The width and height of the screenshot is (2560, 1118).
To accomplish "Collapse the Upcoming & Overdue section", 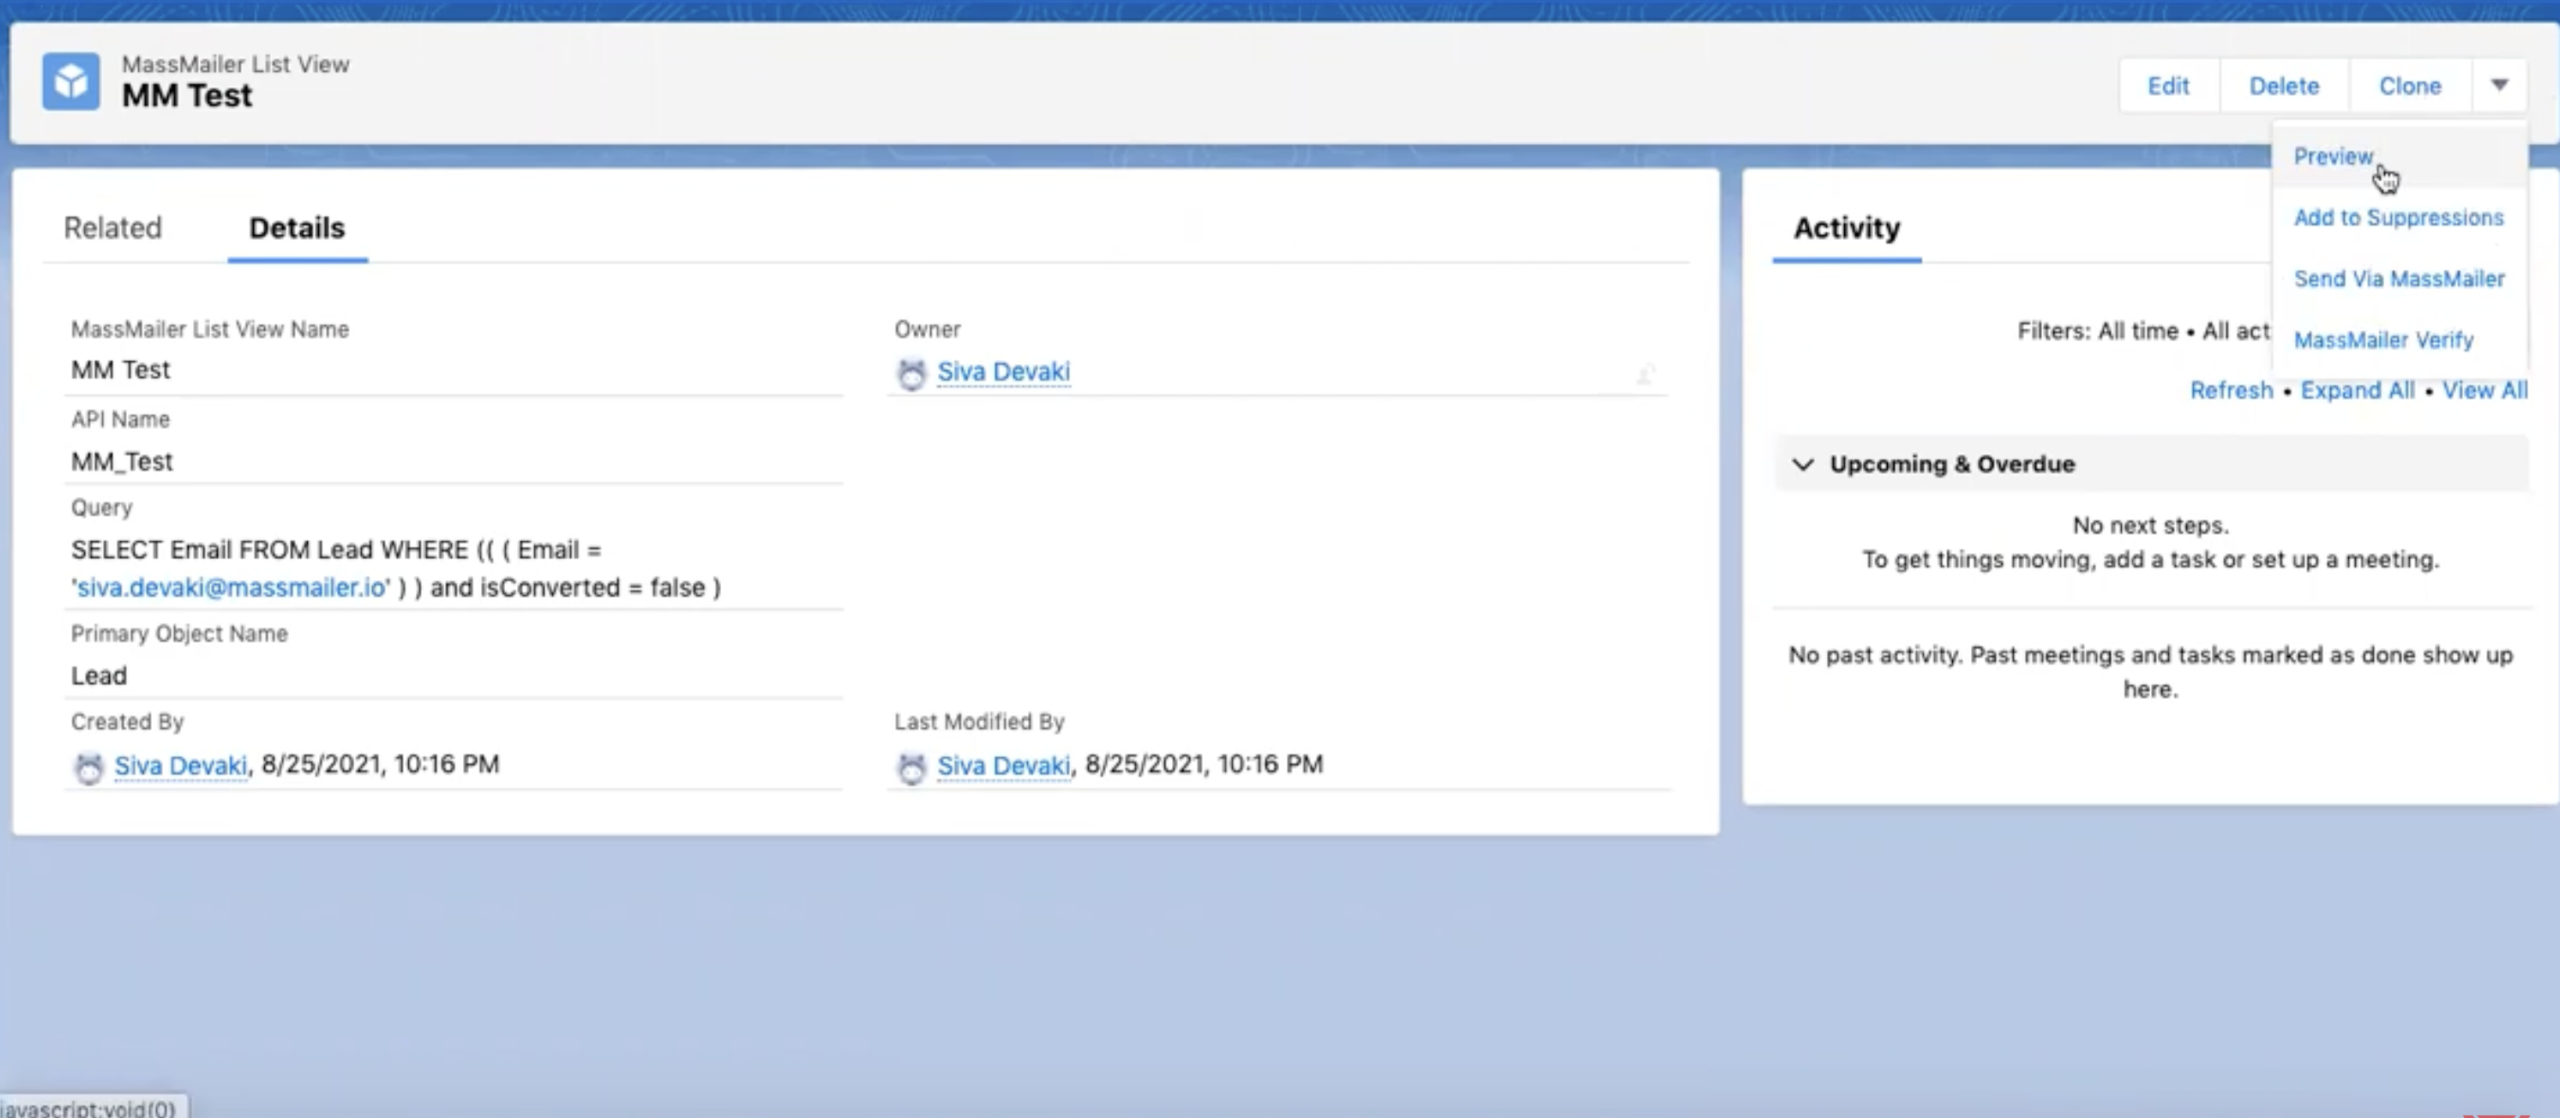I will (1803, 464).
